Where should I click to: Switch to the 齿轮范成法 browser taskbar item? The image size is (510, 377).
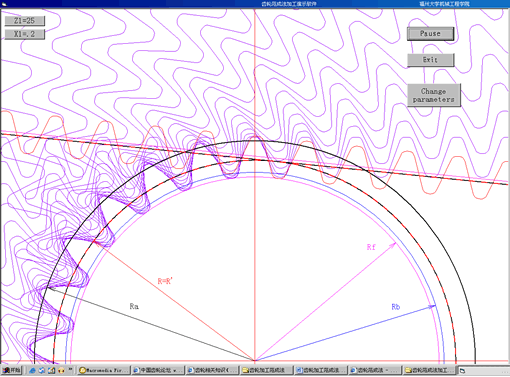(375, 370)
